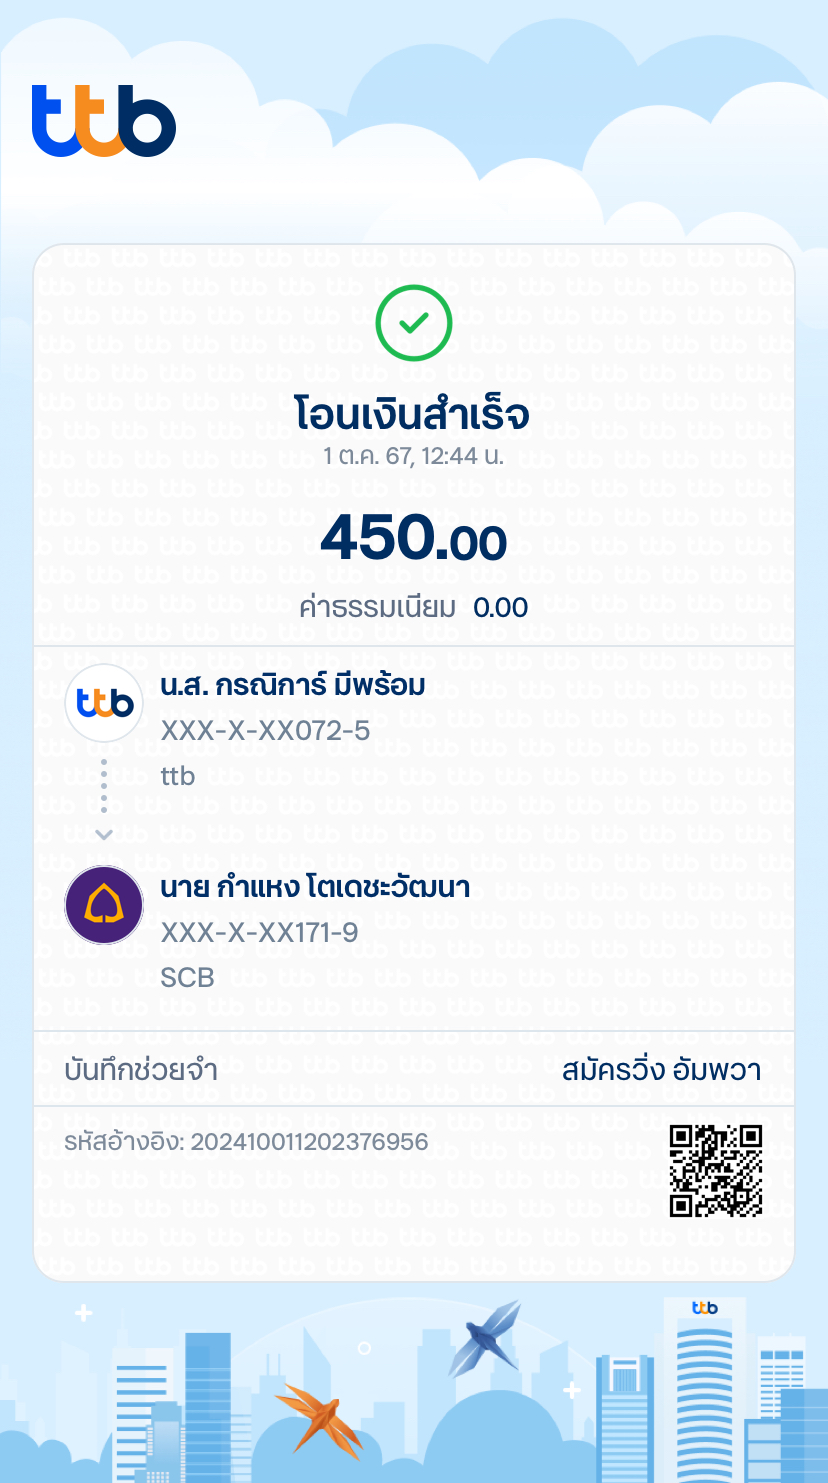Select sender name น.ส. กรณิการ์ มีพร้อม

point(293,685)
